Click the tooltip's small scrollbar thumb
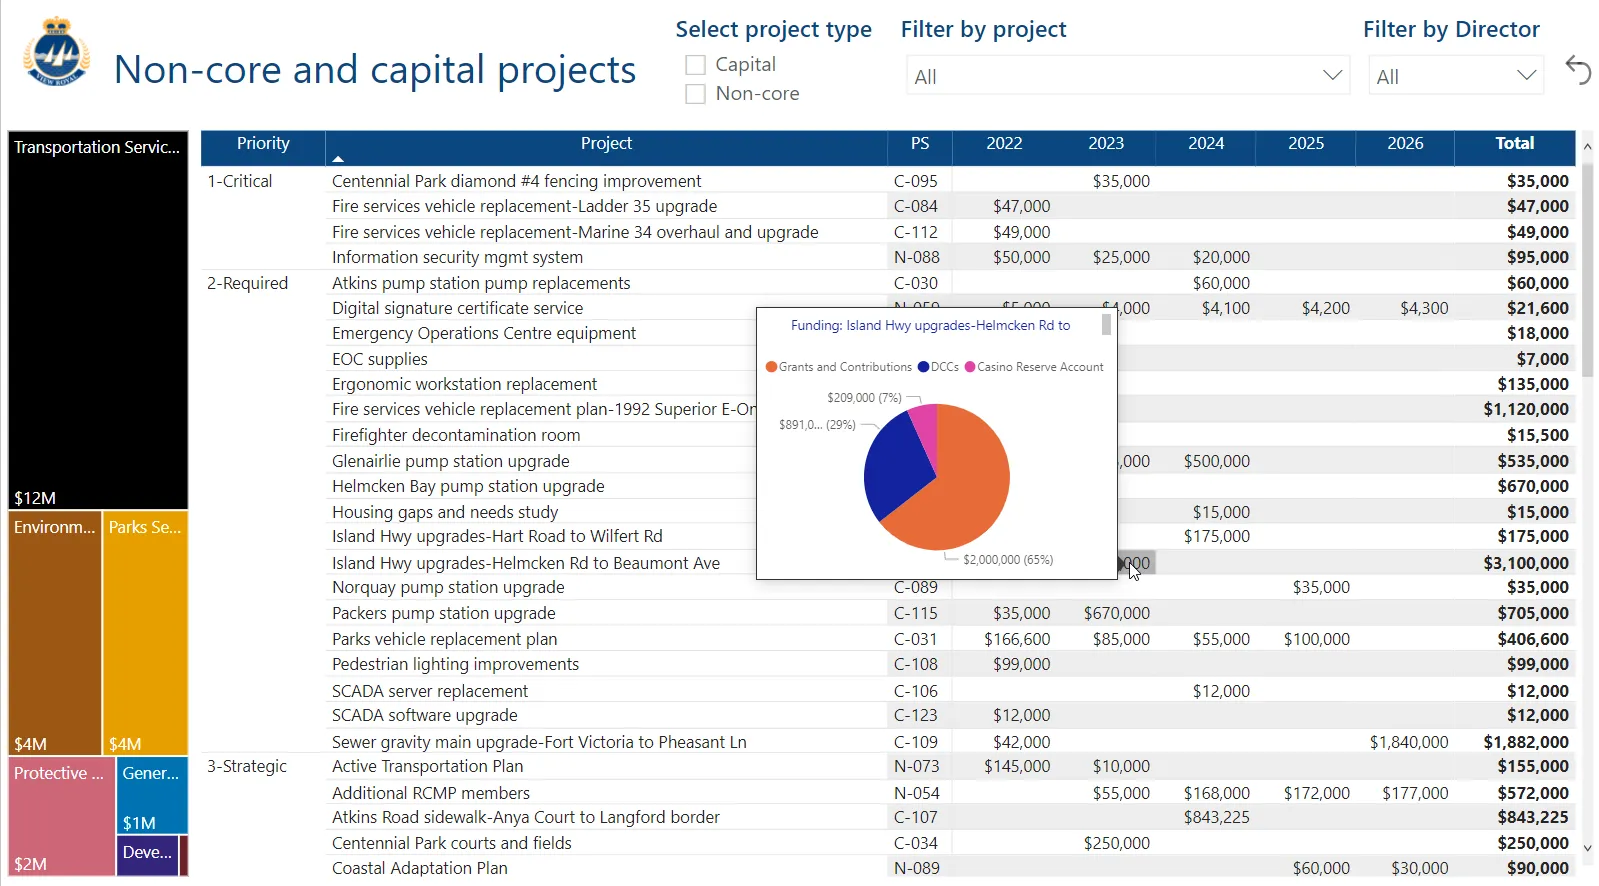1599x886 pixels. 1106,325
